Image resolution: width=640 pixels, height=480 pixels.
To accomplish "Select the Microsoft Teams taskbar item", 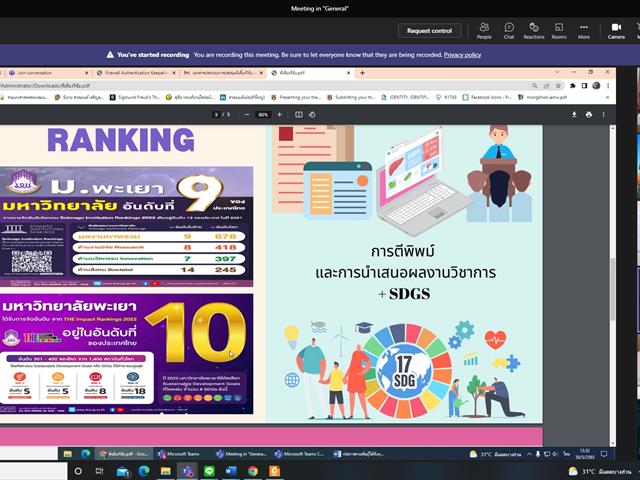I will (179, 453).
